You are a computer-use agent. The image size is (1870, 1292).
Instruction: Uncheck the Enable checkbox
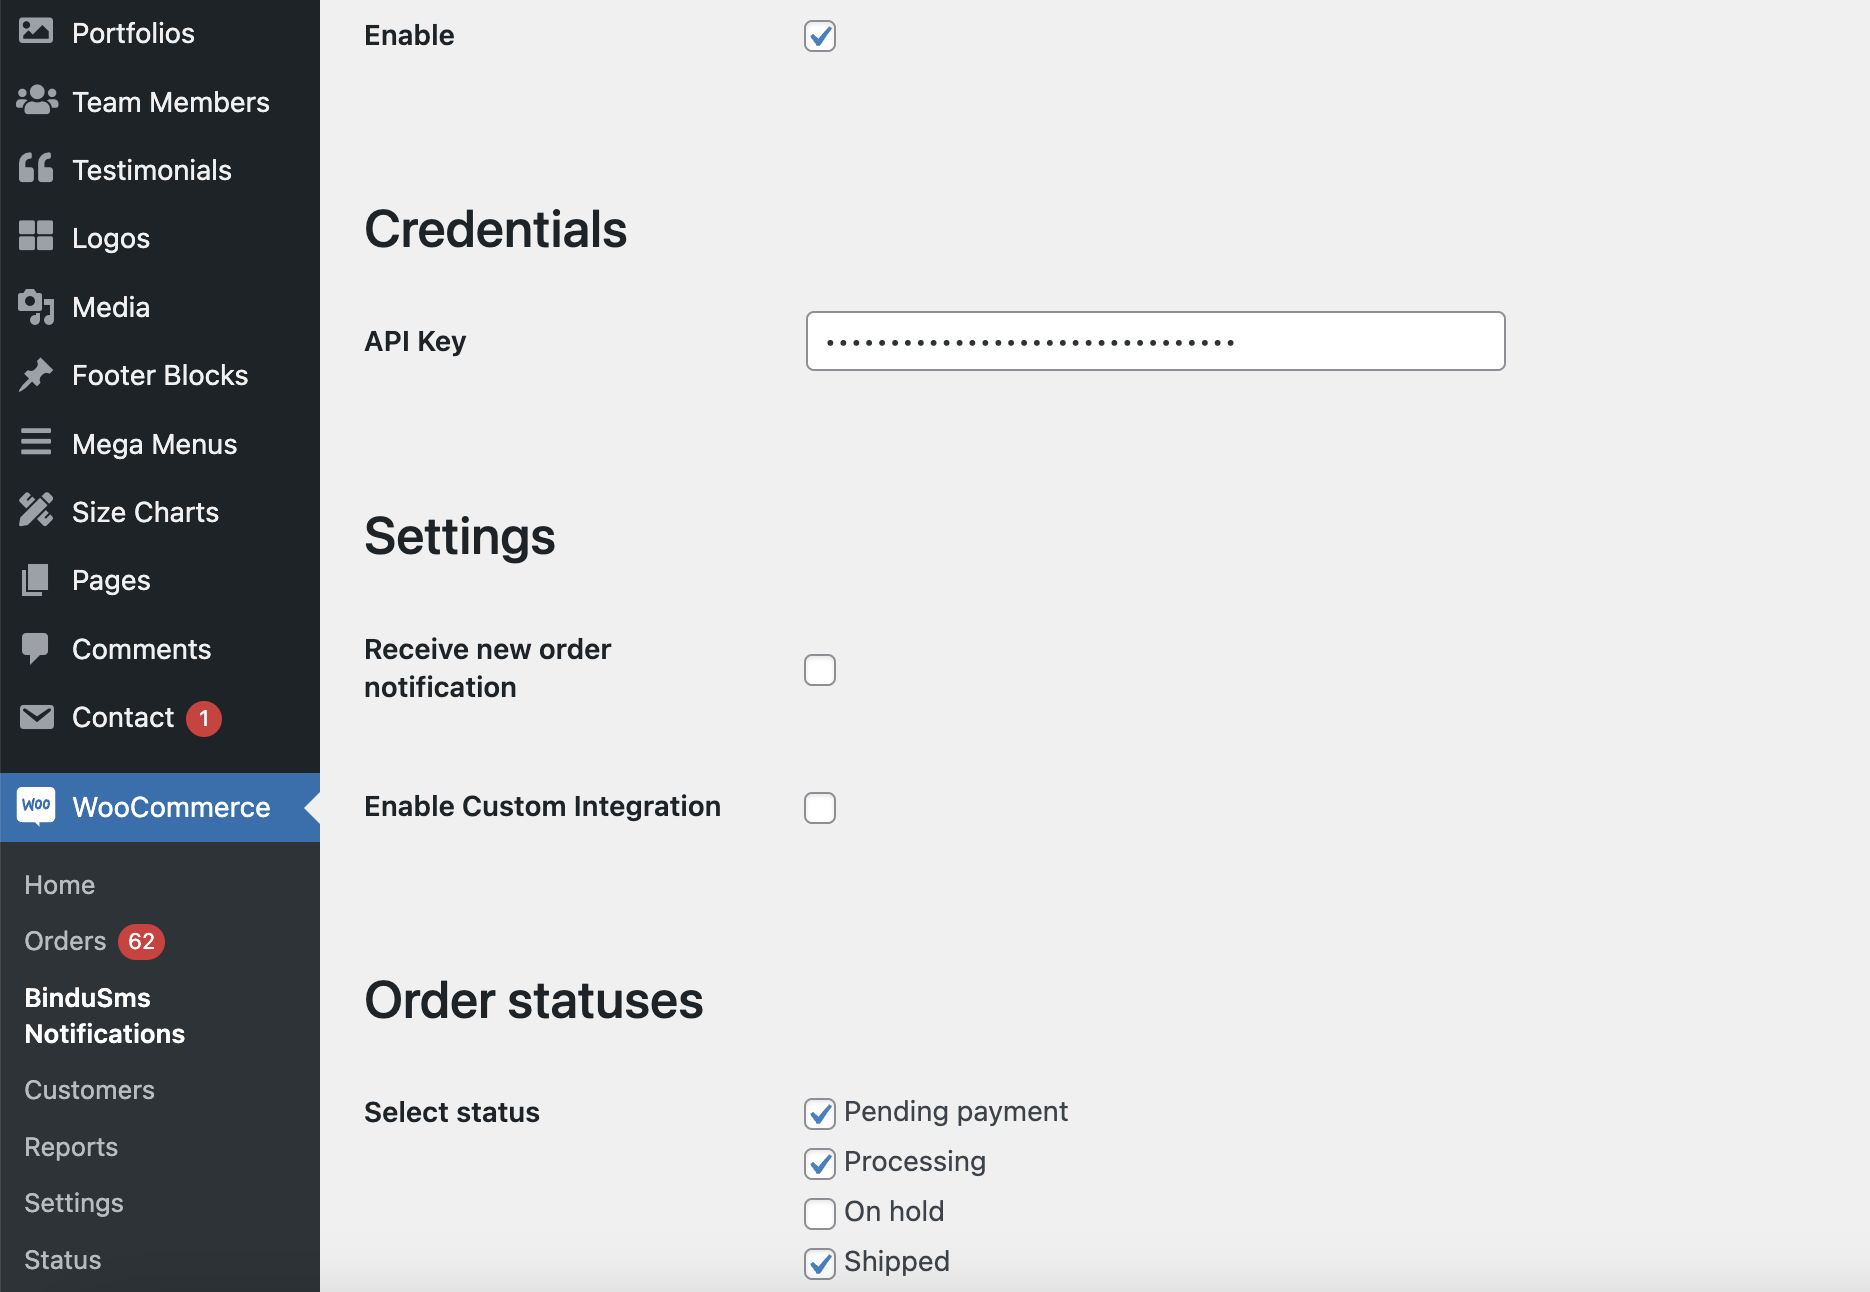point(820,36)
